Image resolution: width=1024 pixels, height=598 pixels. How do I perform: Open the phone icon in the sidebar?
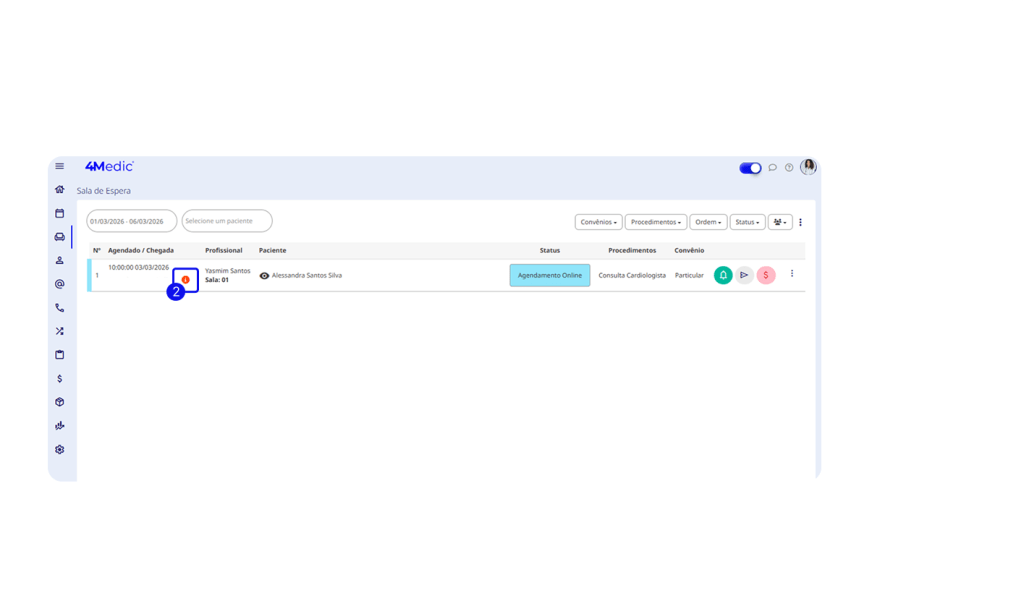coord(60,308)
